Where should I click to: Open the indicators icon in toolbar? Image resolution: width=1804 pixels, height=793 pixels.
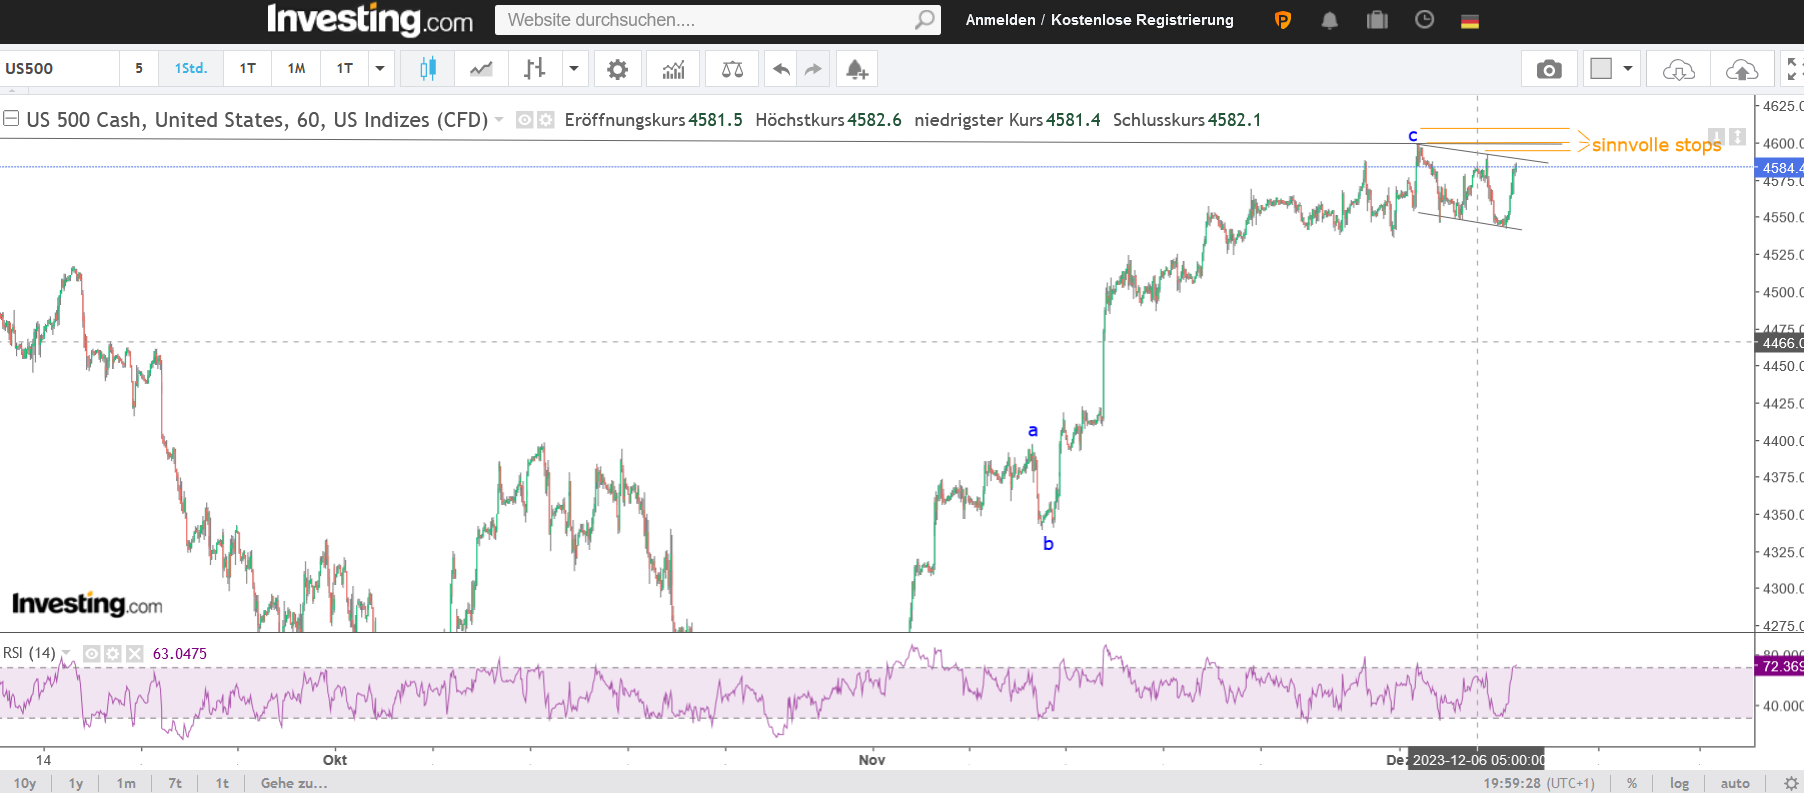674,69
